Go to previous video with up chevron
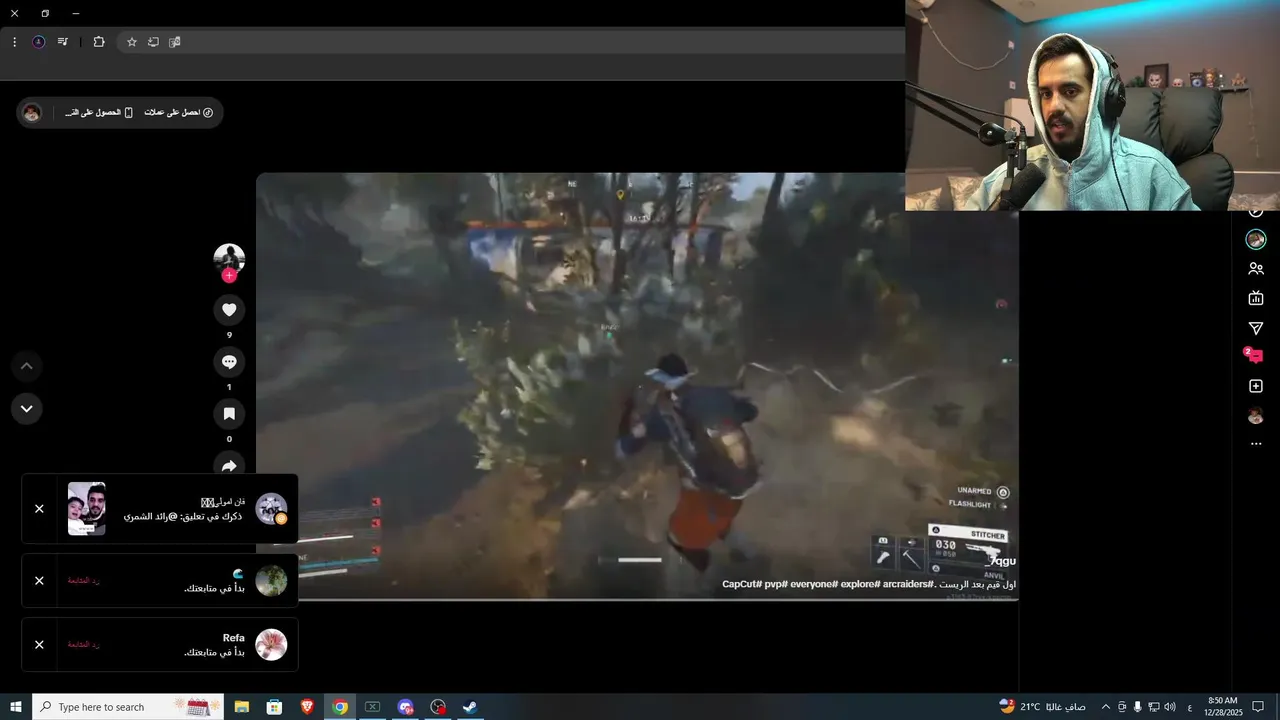This screenshot has width=1280, height=720. click(x=27, y=366)
